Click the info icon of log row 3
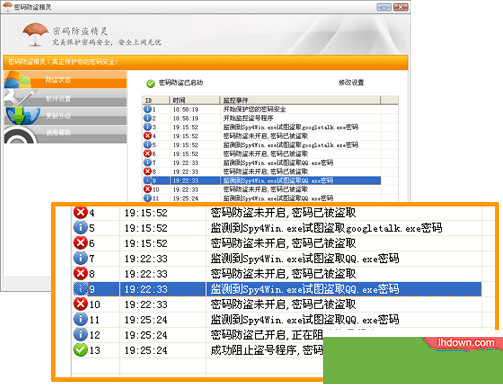 [x=147, y=127]
